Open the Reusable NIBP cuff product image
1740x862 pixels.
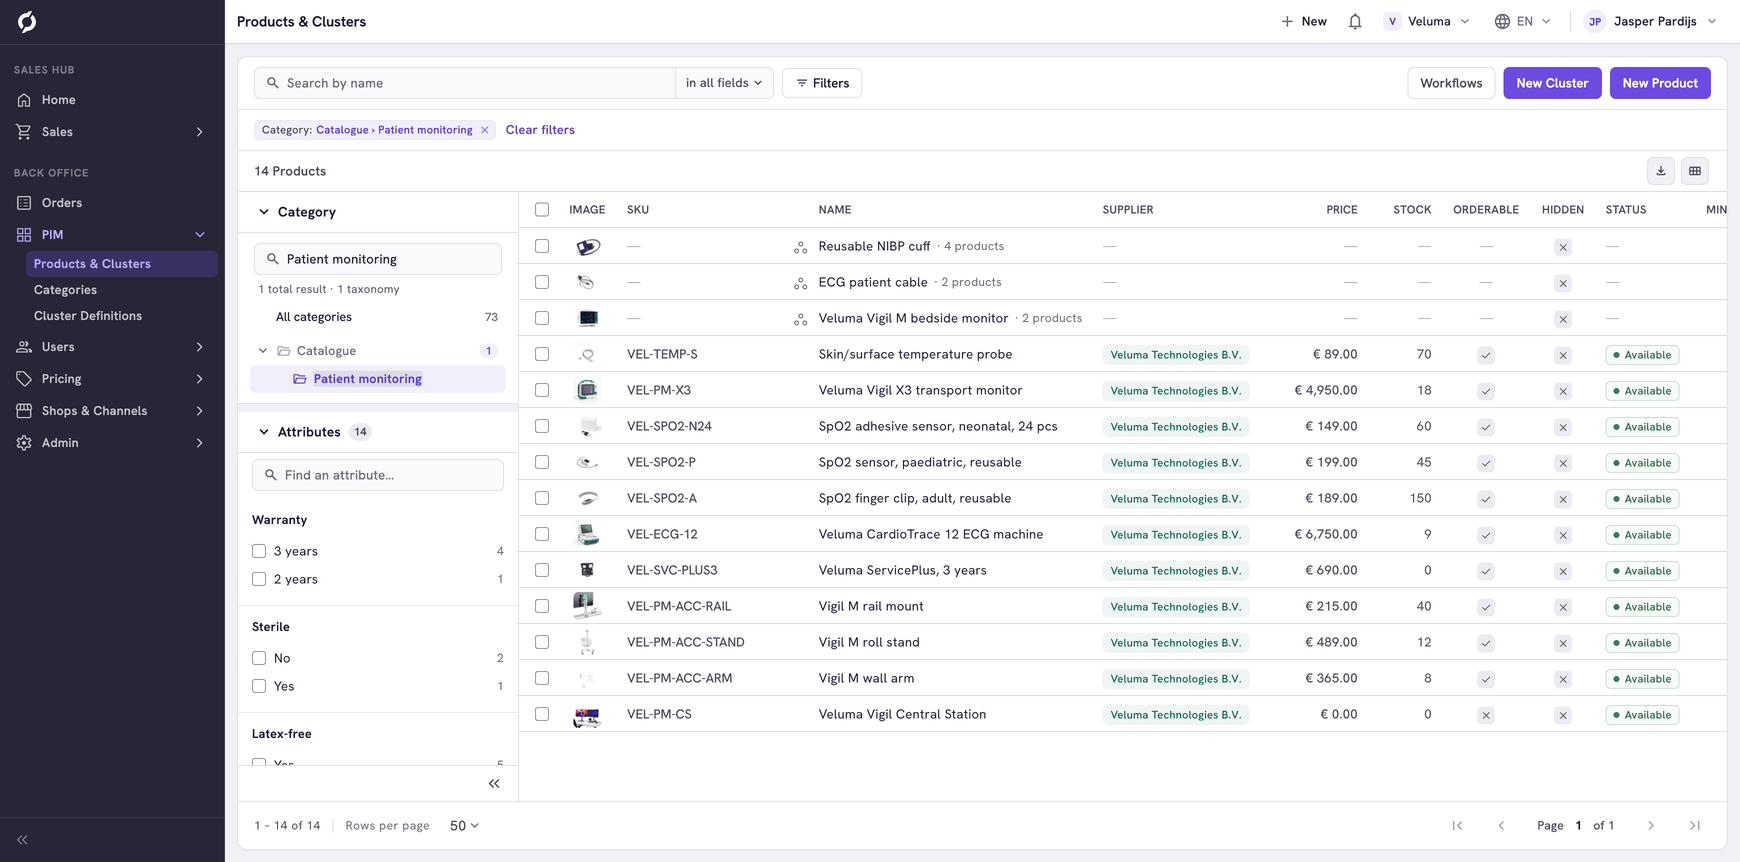[588, 246]
